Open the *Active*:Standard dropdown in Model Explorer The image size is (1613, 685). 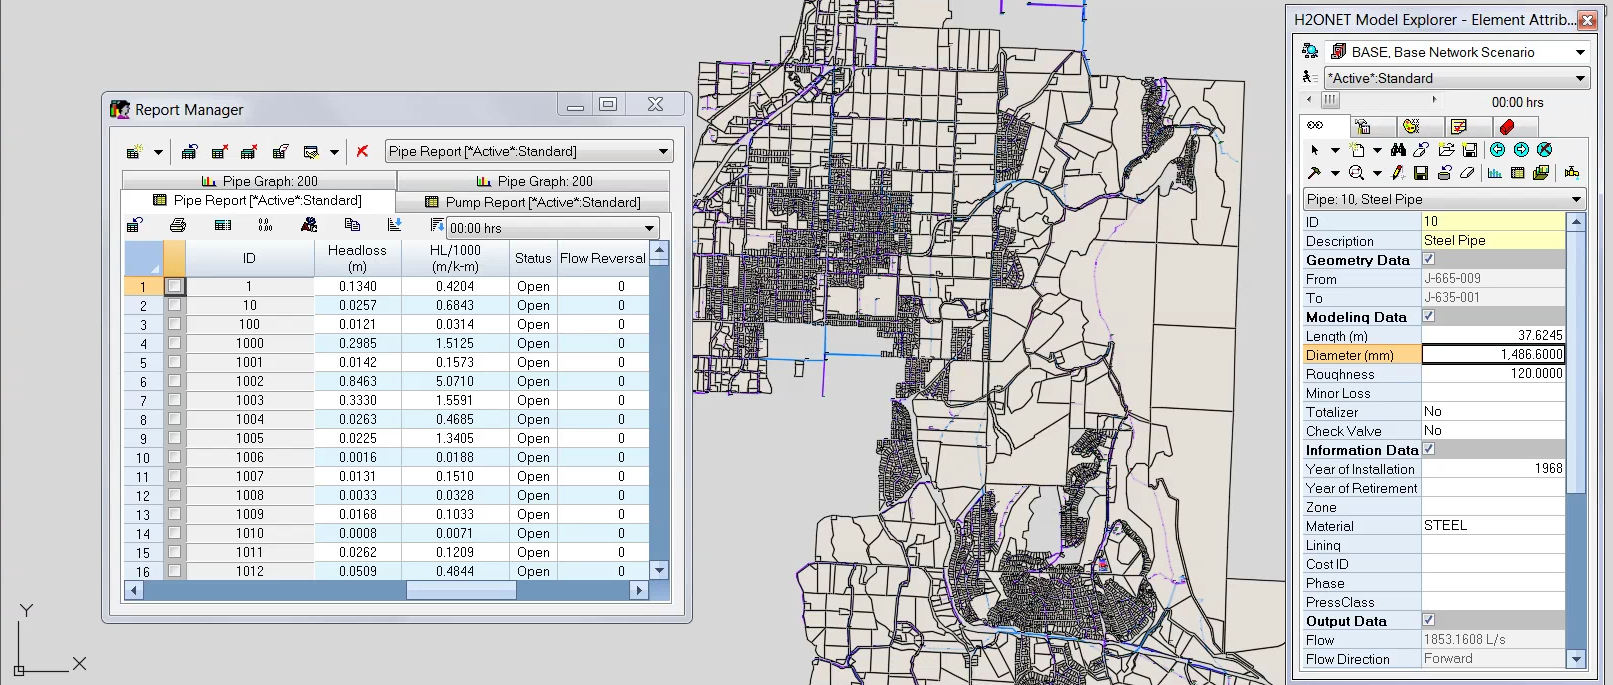[1580, 78]
